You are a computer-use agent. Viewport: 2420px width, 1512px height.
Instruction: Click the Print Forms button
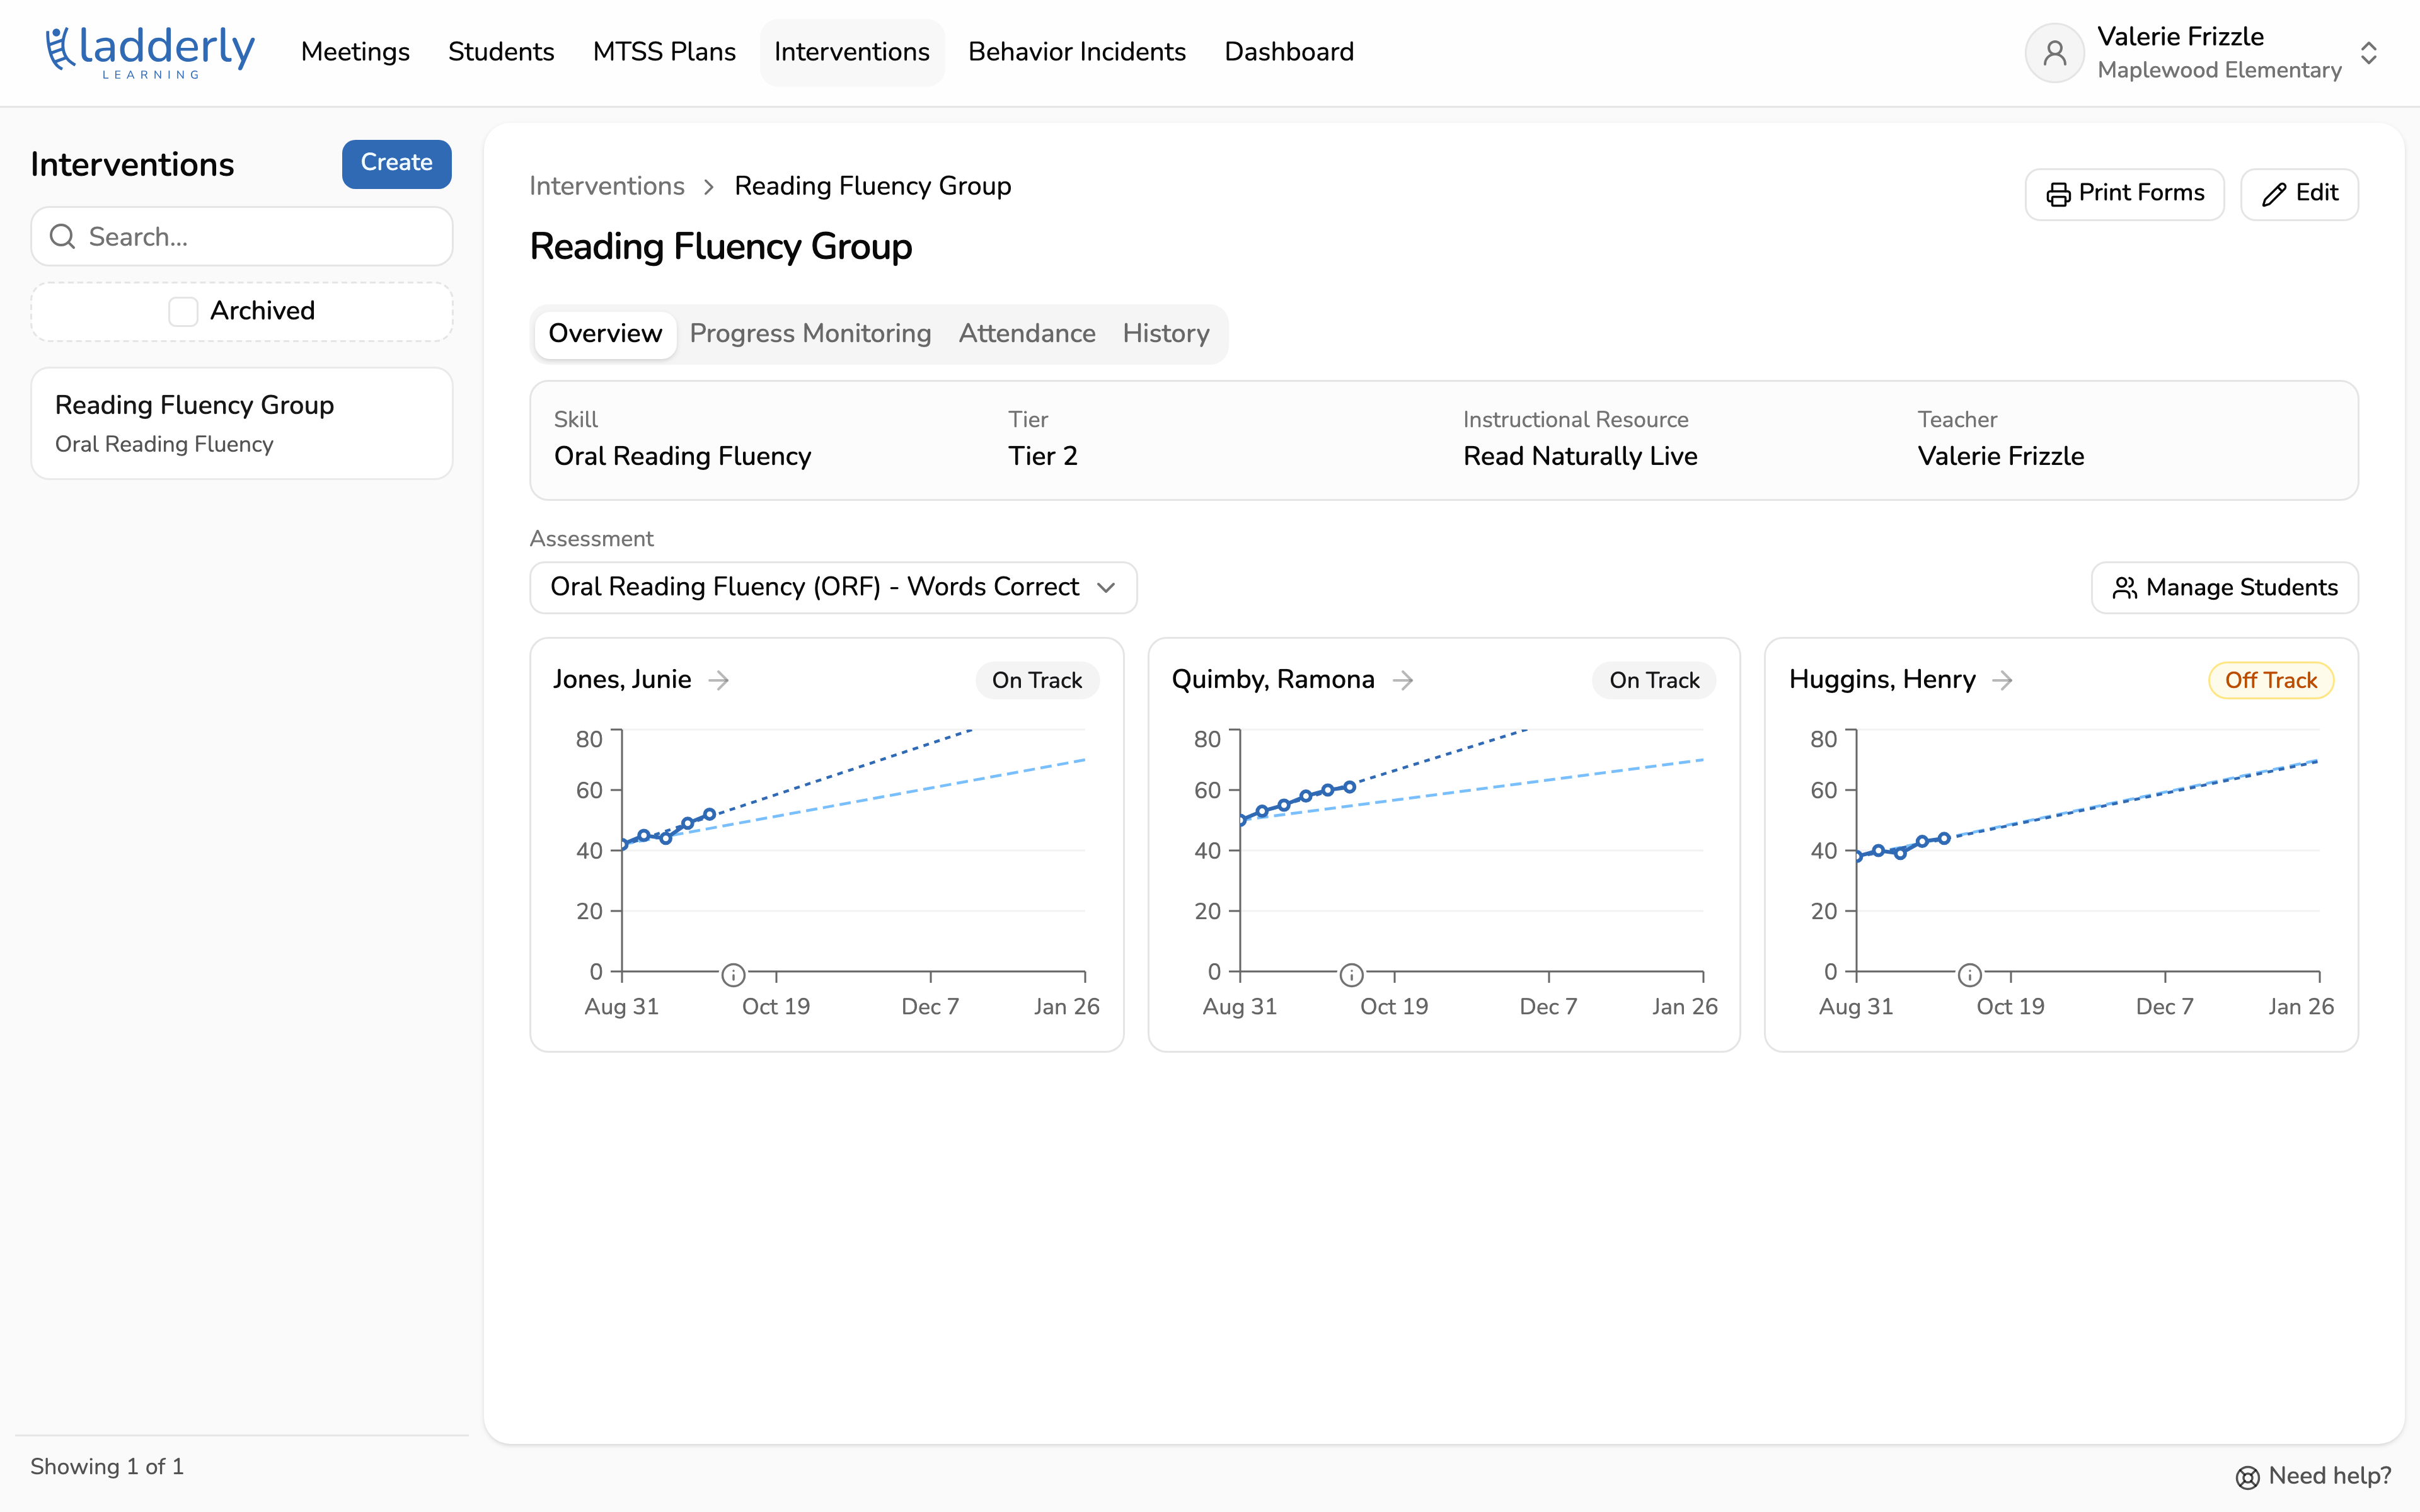coord(2124,193)
